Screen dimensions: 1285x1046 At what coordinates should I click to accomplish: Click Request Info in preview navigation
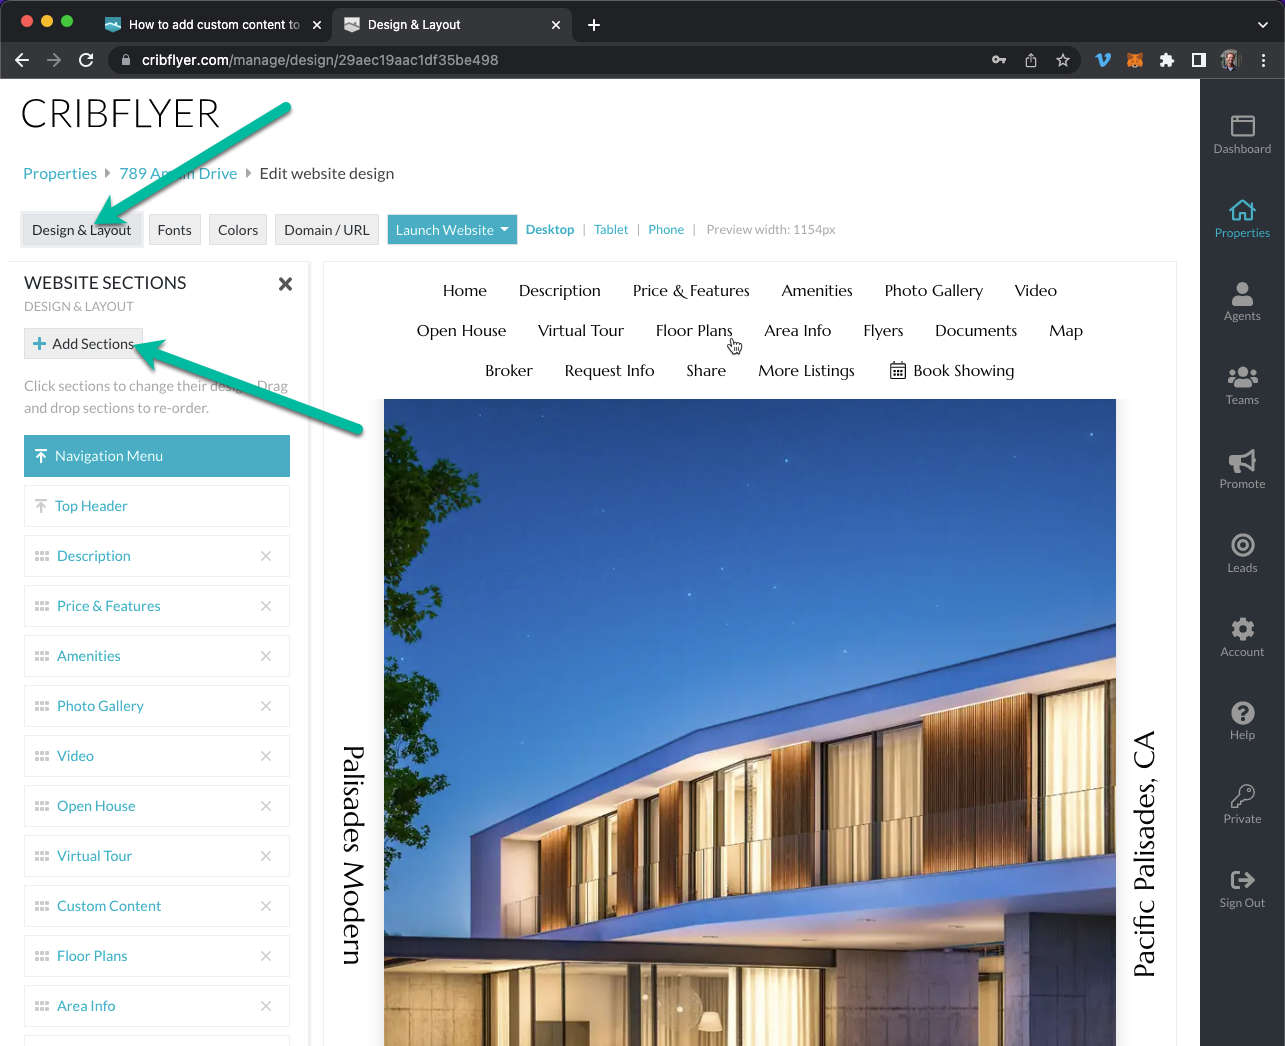click(609, 371)
